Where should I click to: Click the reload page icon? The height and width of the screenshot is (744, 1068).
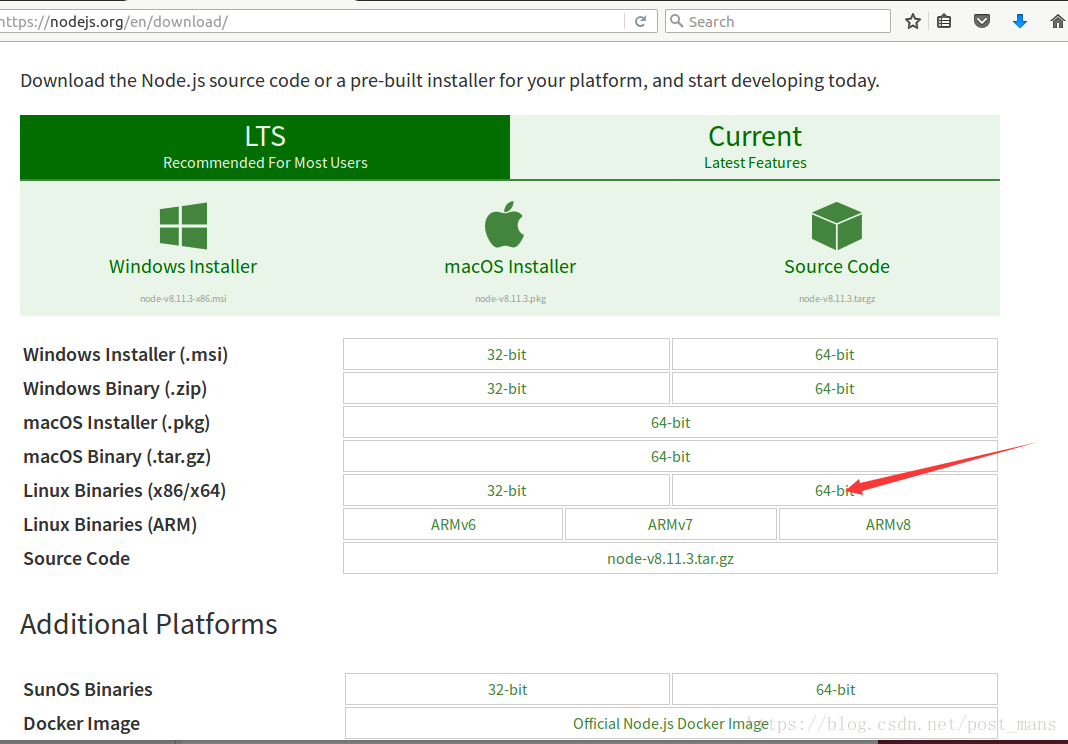click(640, 21)
